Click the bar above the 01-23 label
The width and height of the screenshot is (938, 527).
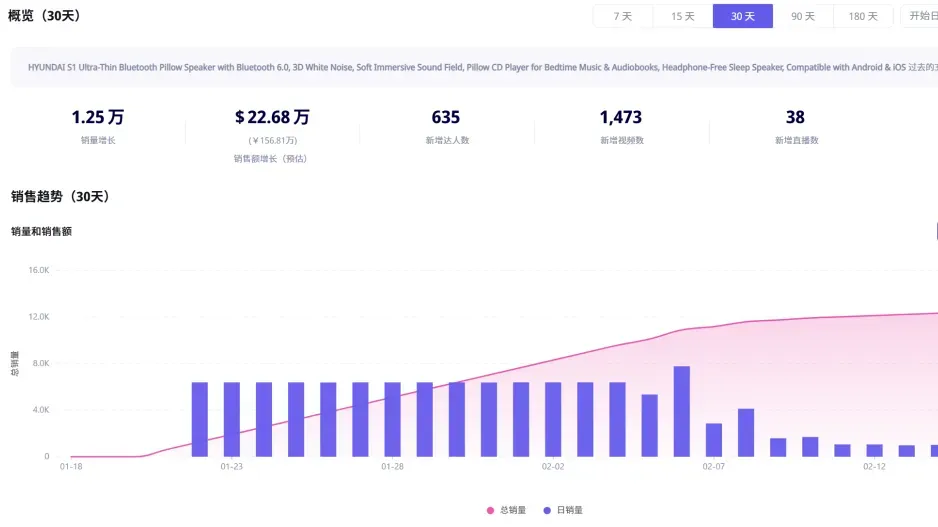232,419
